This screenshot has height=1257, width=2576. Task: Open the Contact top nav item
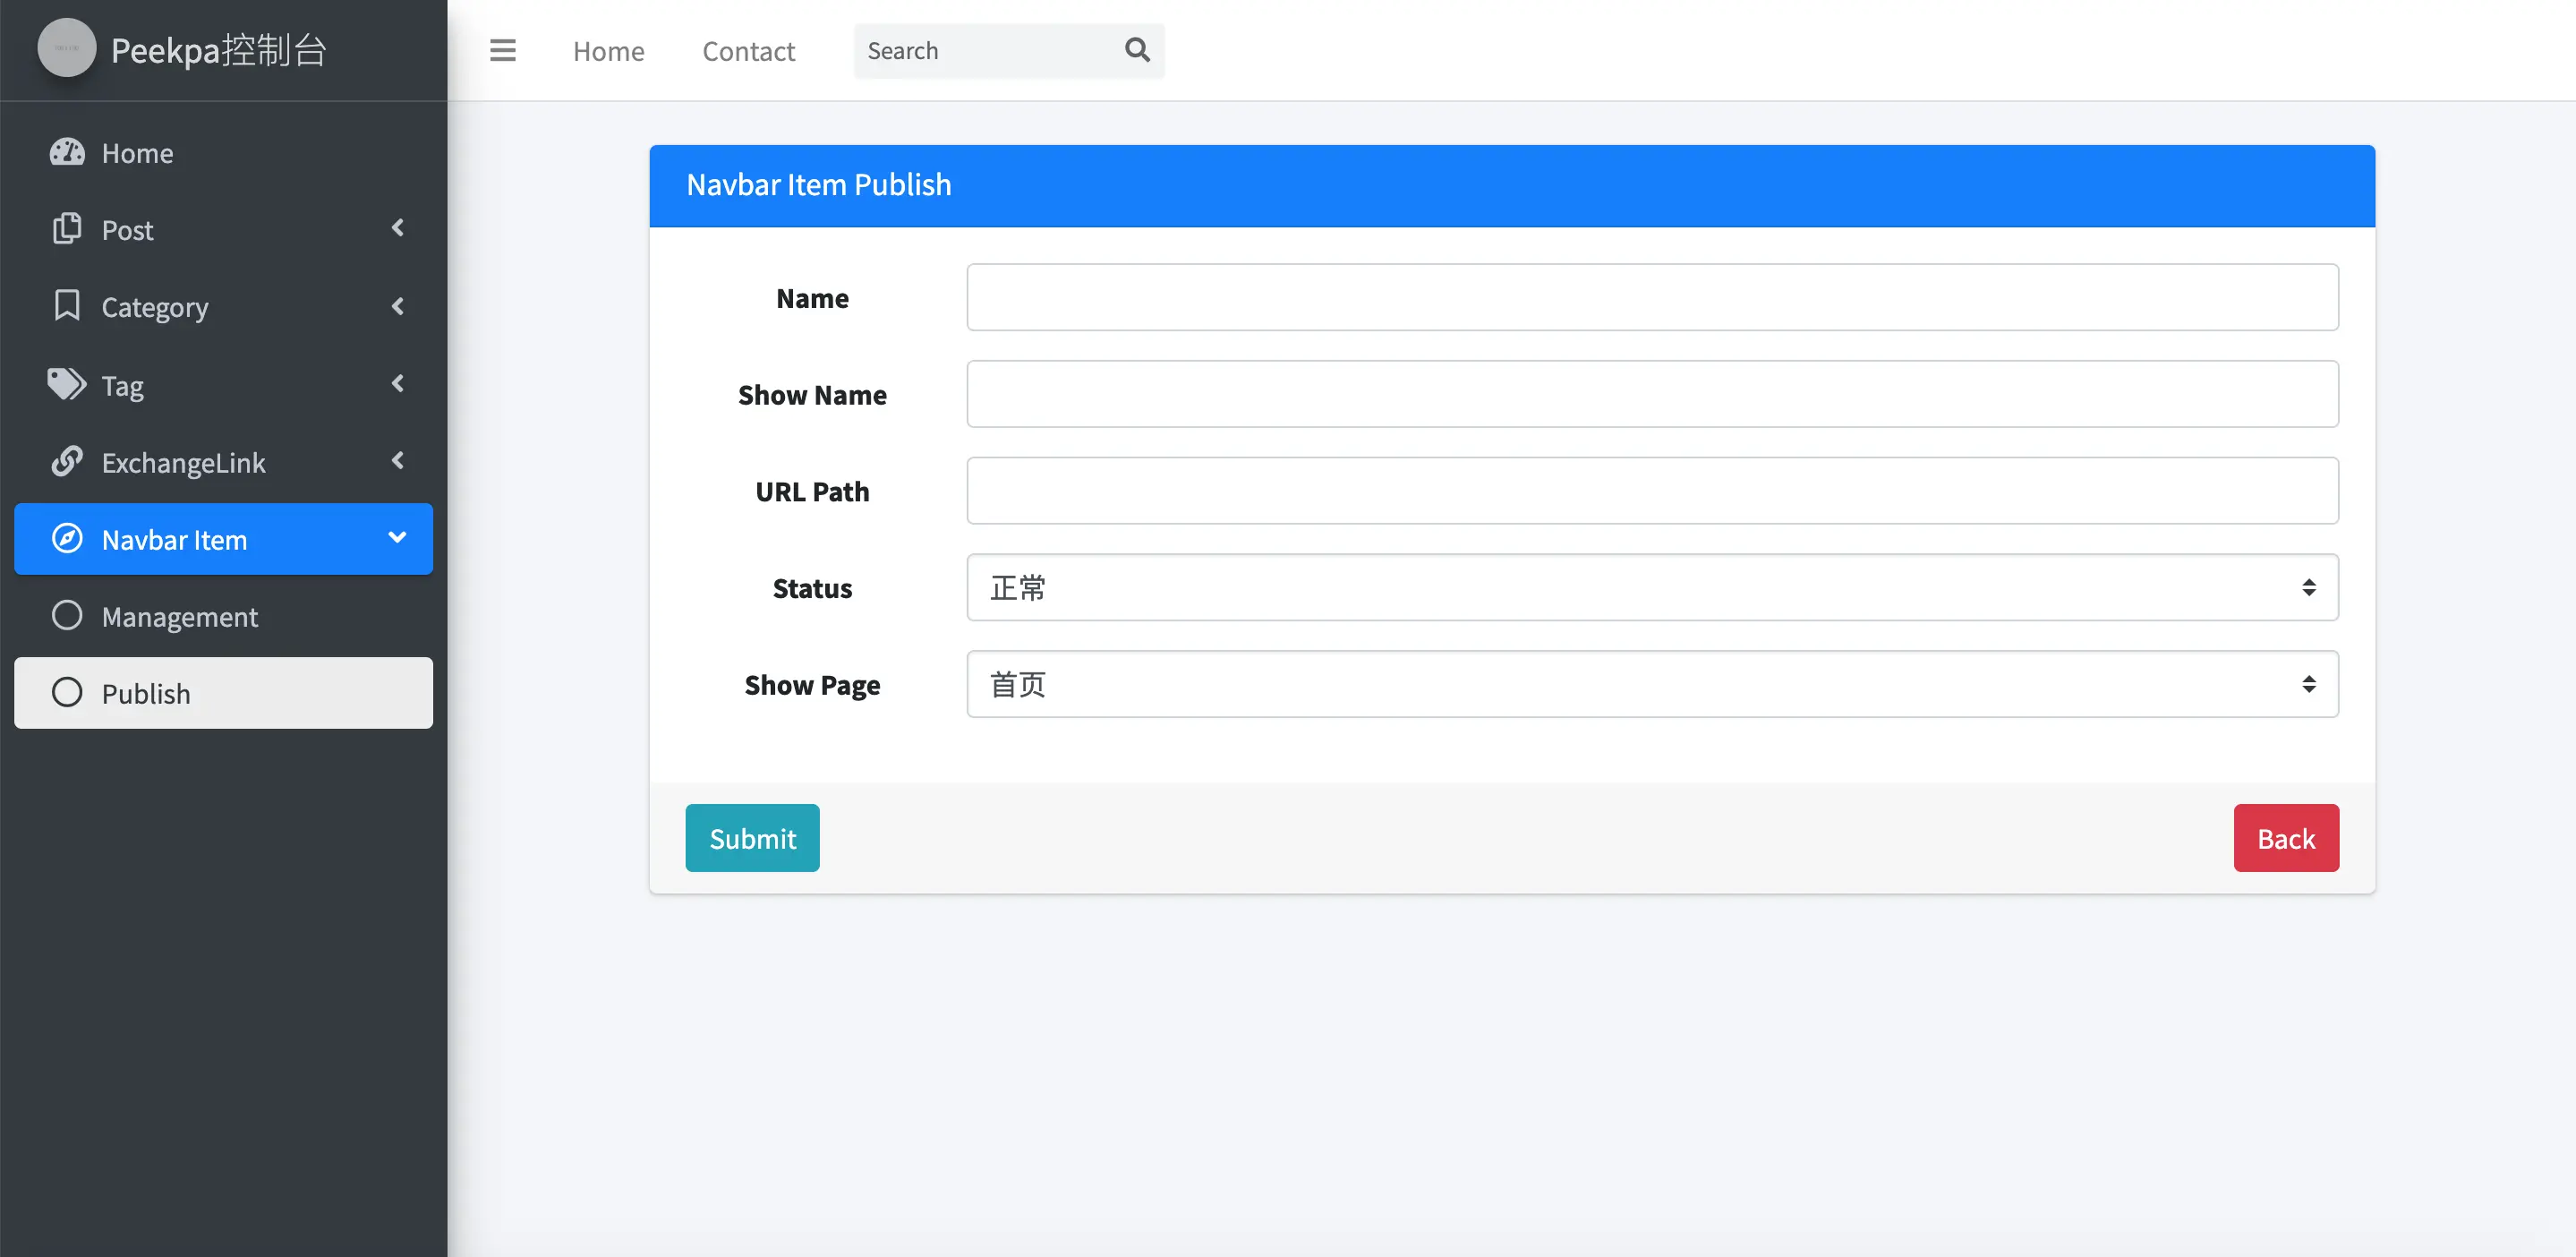coord(748,51)
